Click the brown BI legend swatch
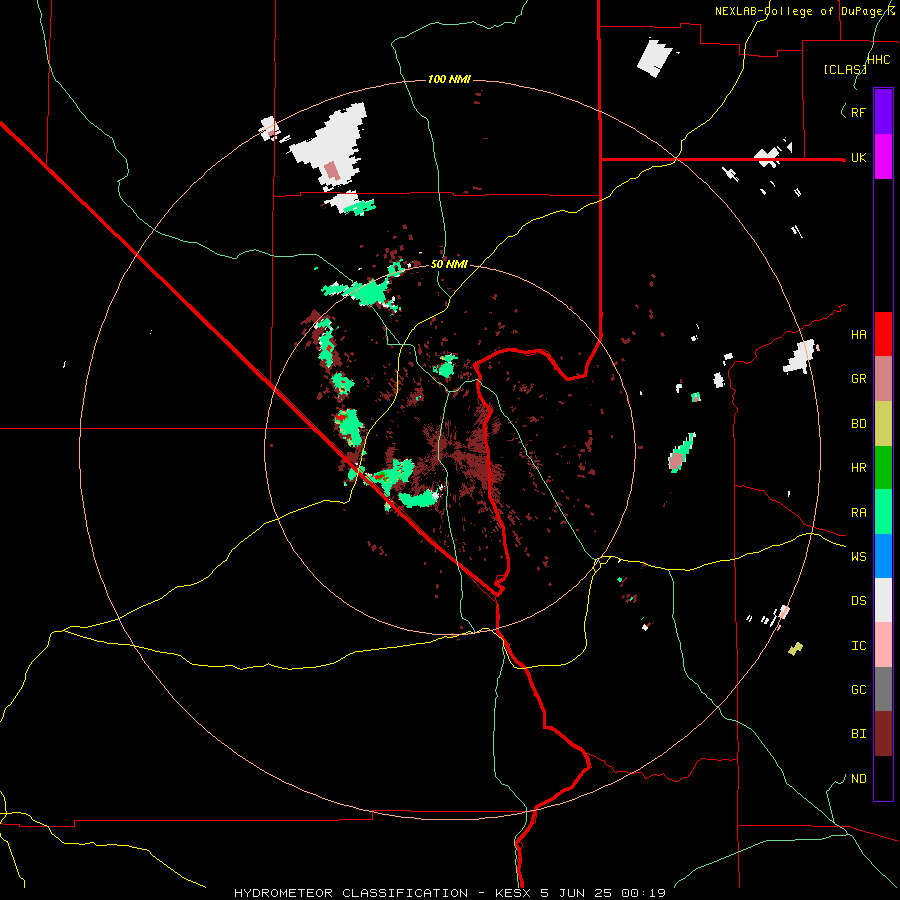Viewport: 900px width, 900px height. coord(883,734)
